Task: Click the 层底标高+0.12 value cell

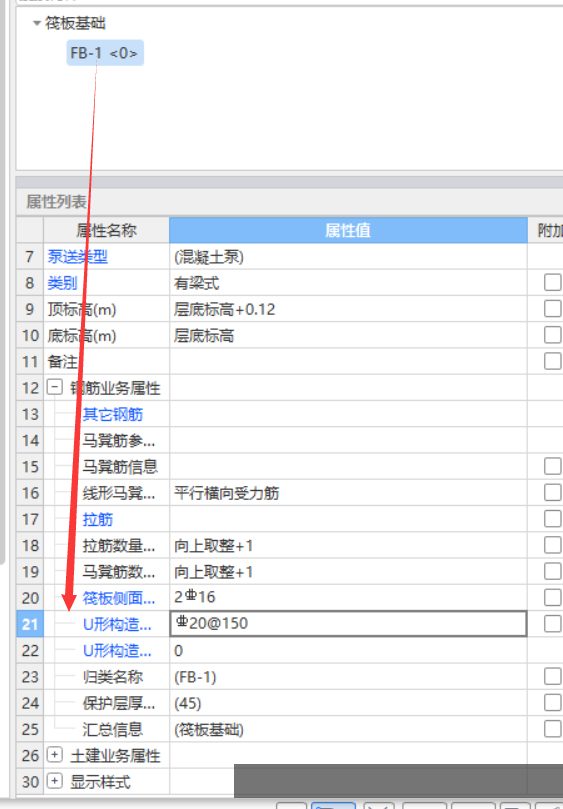Action: tap(348, 309)
